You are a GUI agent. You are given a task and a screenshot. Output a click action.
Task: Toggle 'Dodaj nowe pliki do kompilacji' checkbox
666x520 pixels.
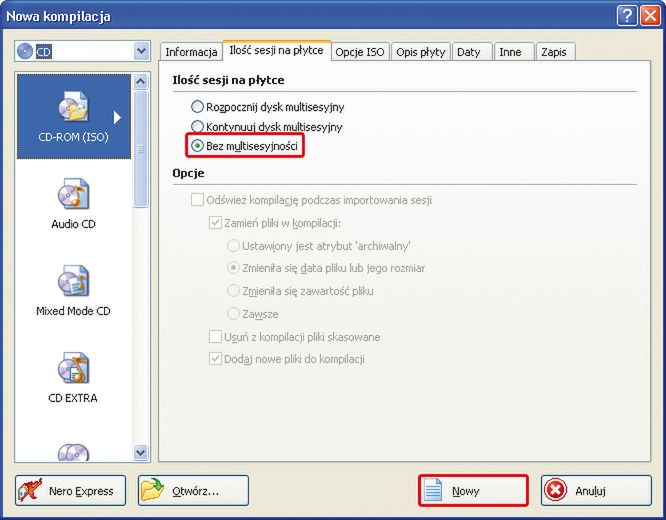pos(215,359)
